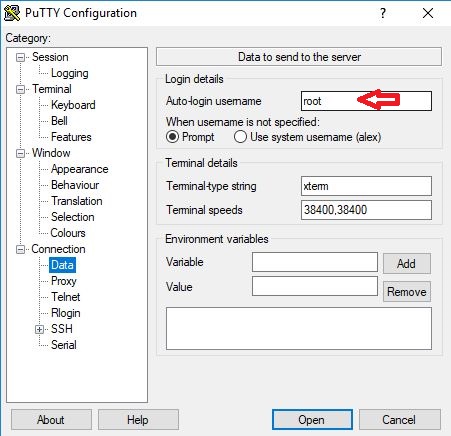Click the About button
This screenshot has height=436, width=451.
(x=51, y=420)
